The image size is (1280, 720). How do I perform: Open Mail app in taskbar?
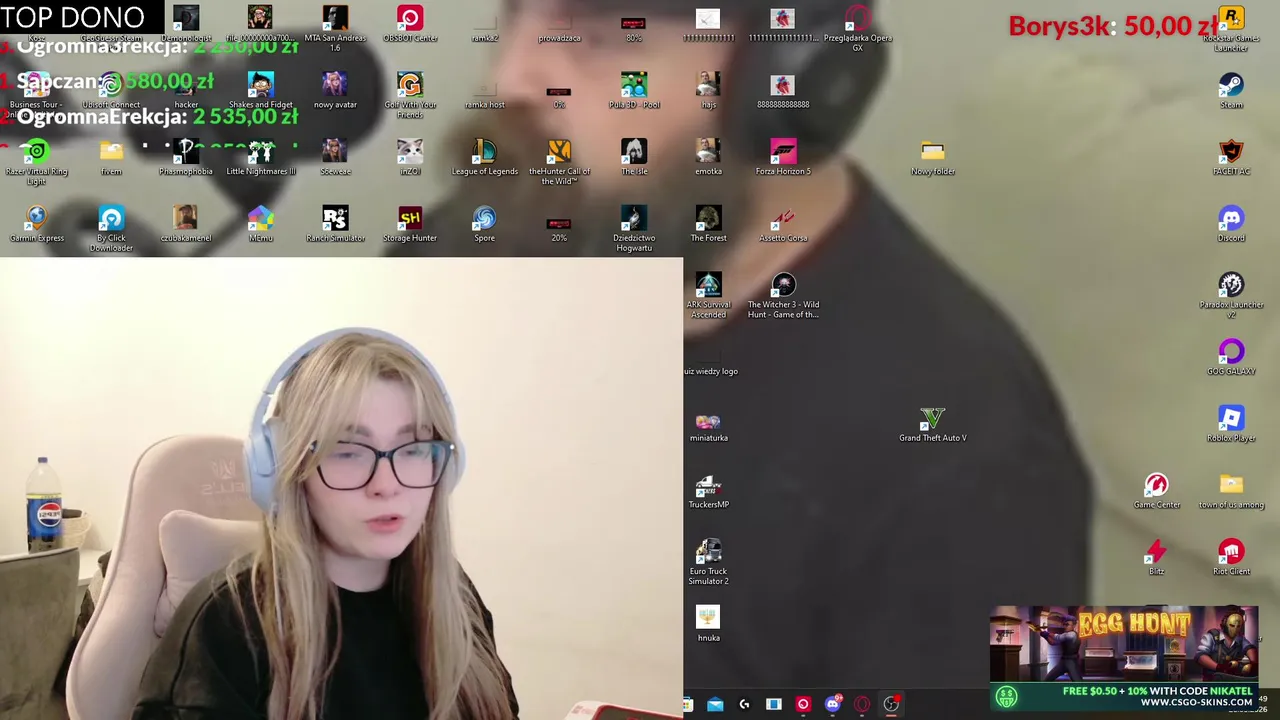[715, 705]
